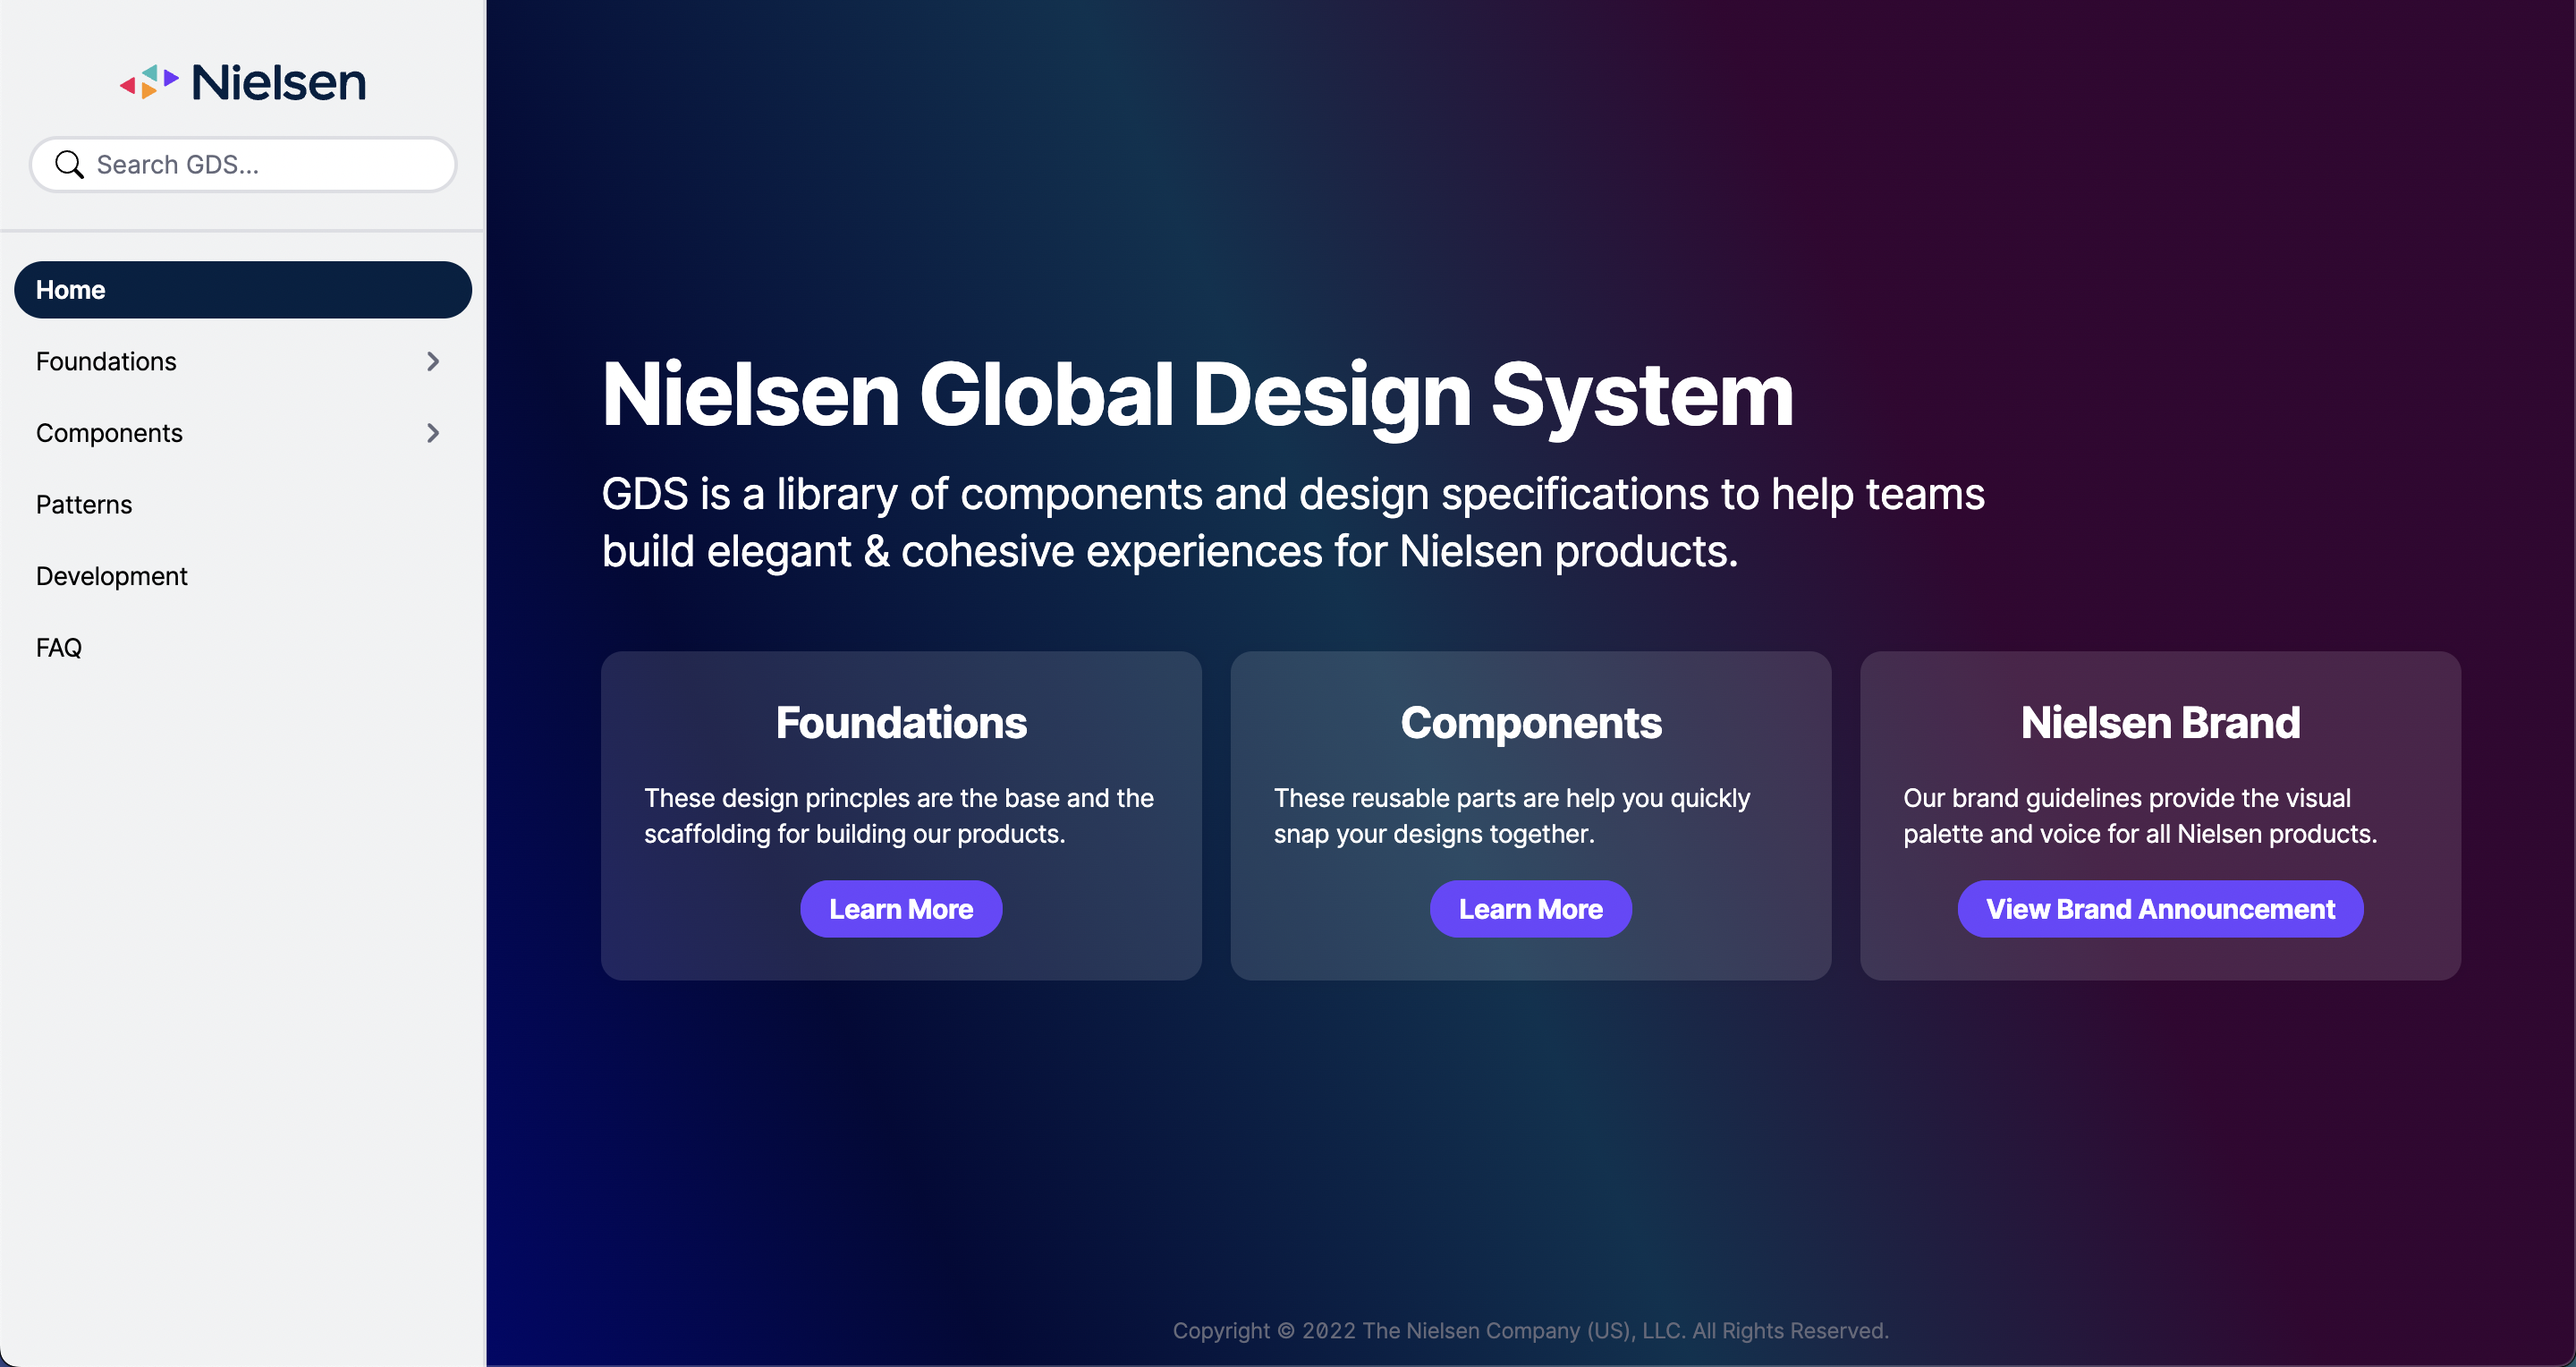Open the Development section
The height and width of the screenshot is (1367, 2576).
click(x=111, y=576)
